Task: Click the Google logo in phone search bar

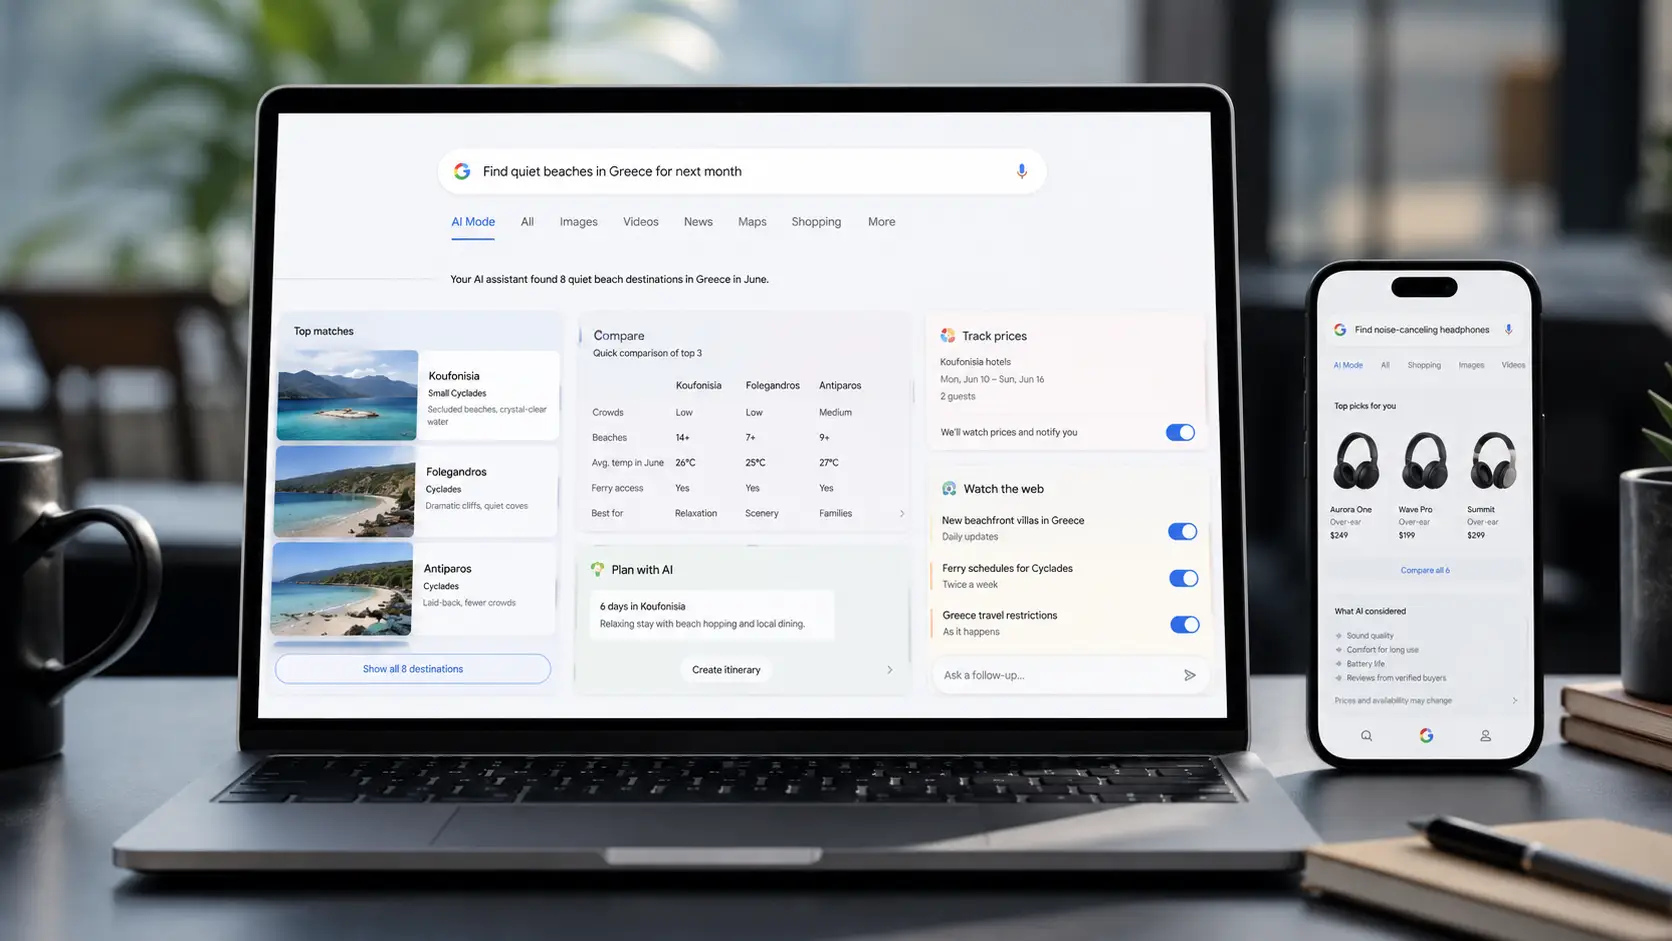Action: pyautogui.click(x=1340, y=329)
